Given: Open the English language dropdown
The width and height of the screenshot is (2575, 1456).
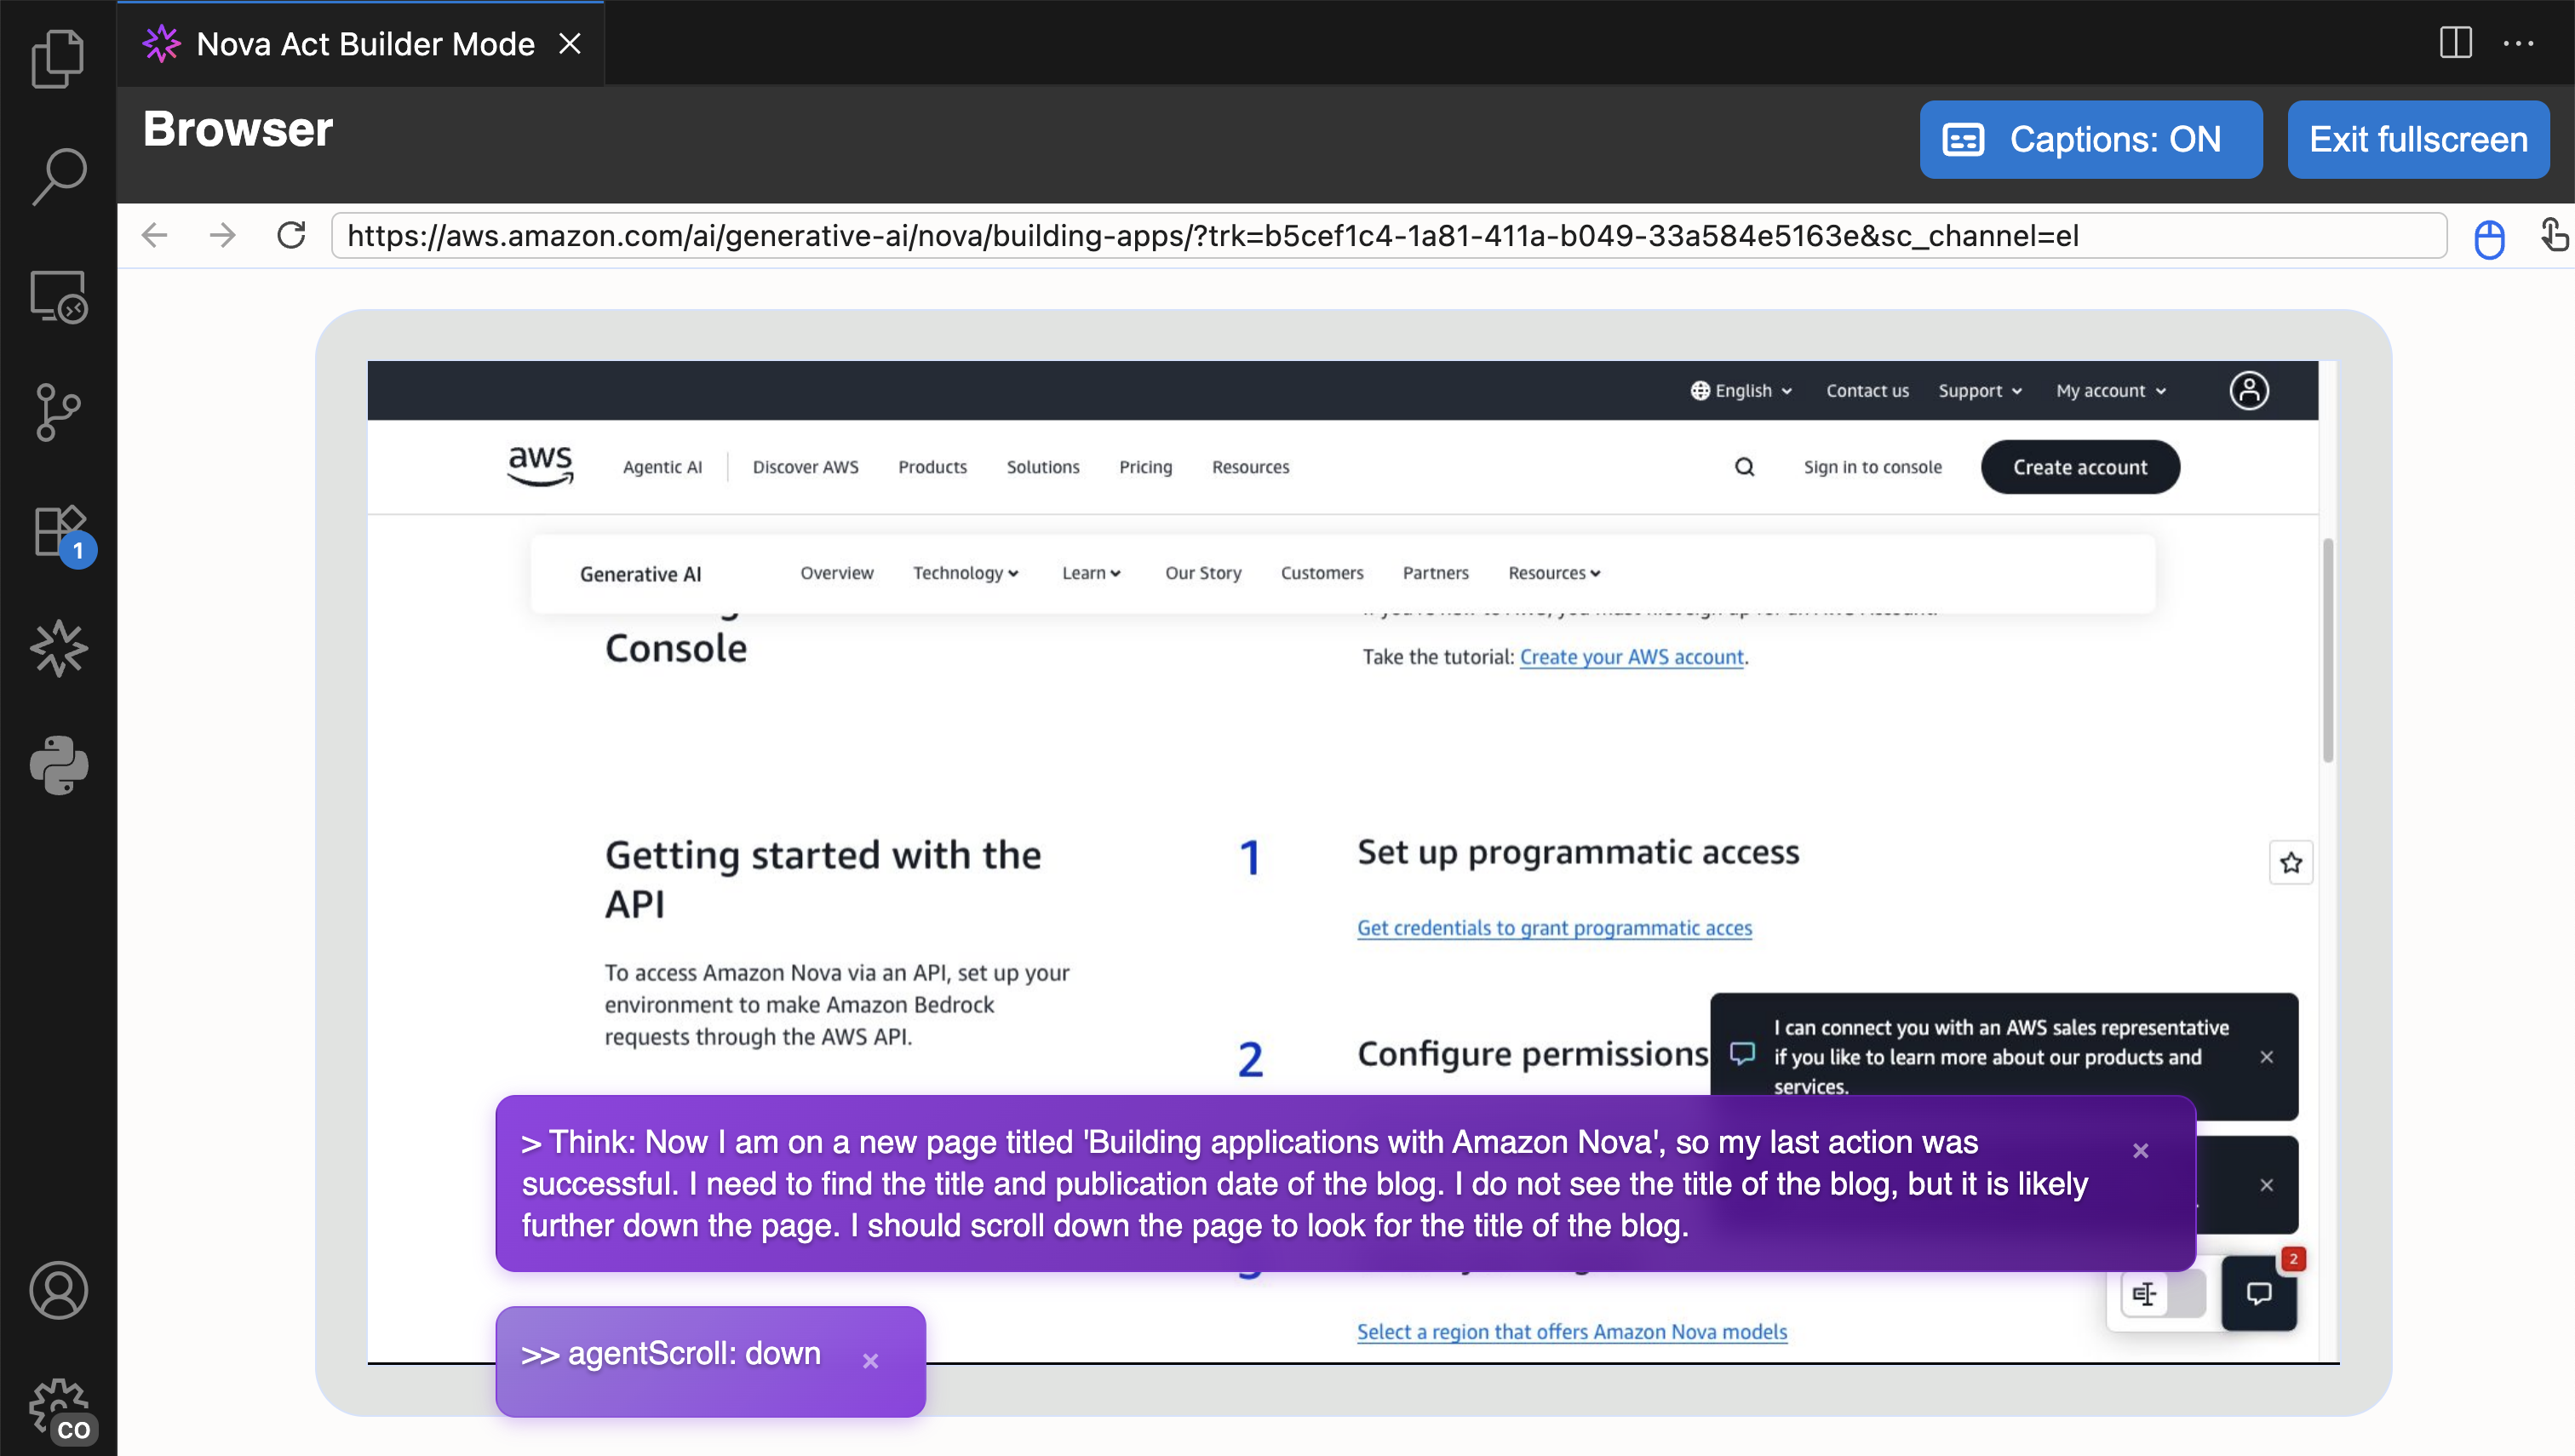Looking at the screenshot, I should (x=1742, y=391).
